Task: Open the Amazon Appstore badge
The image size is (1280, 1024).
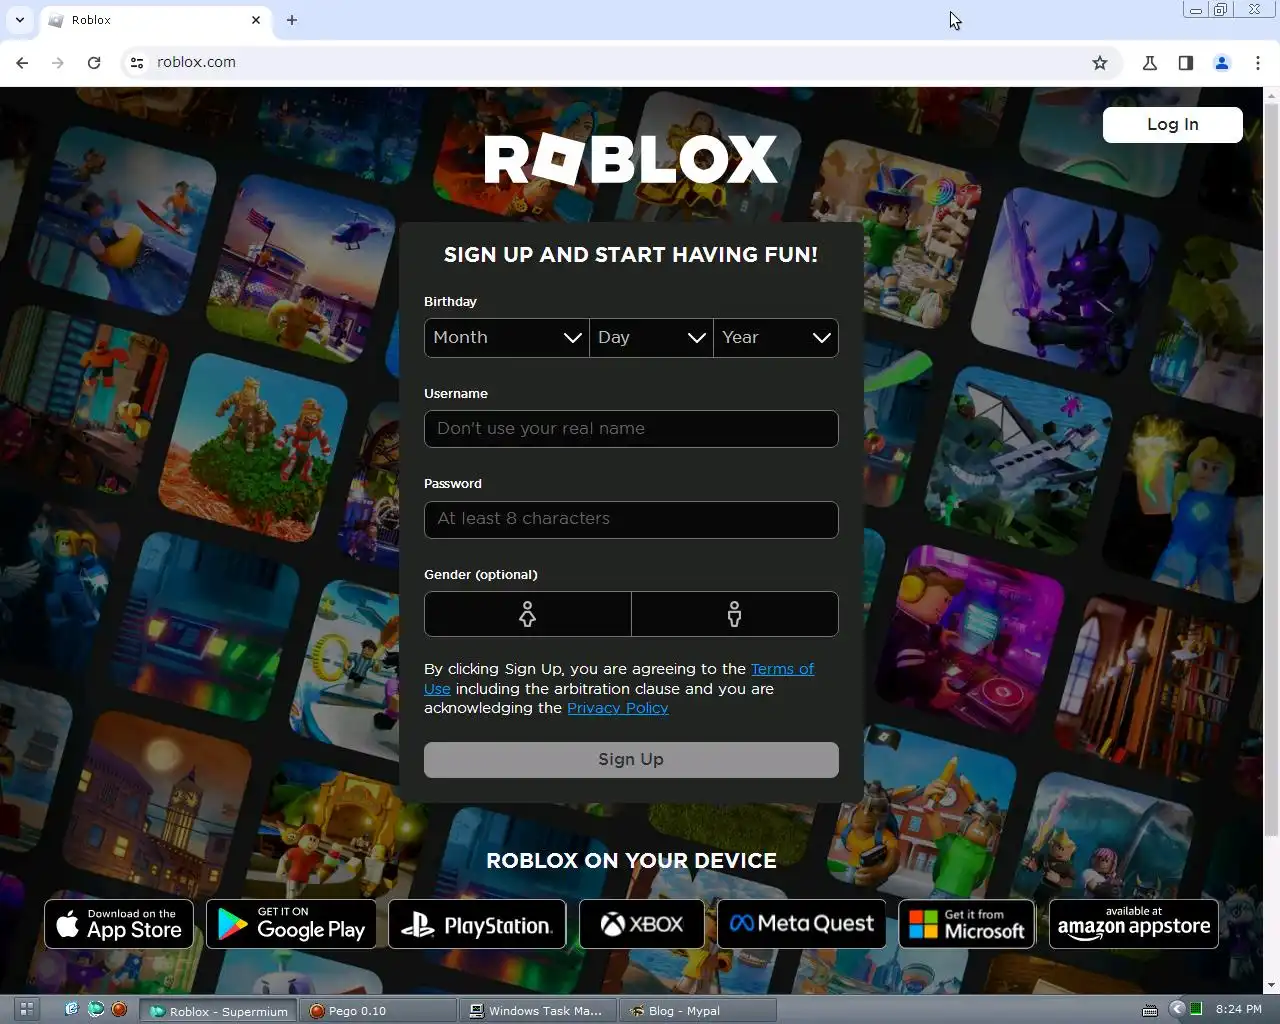Action: point(1134,924)
